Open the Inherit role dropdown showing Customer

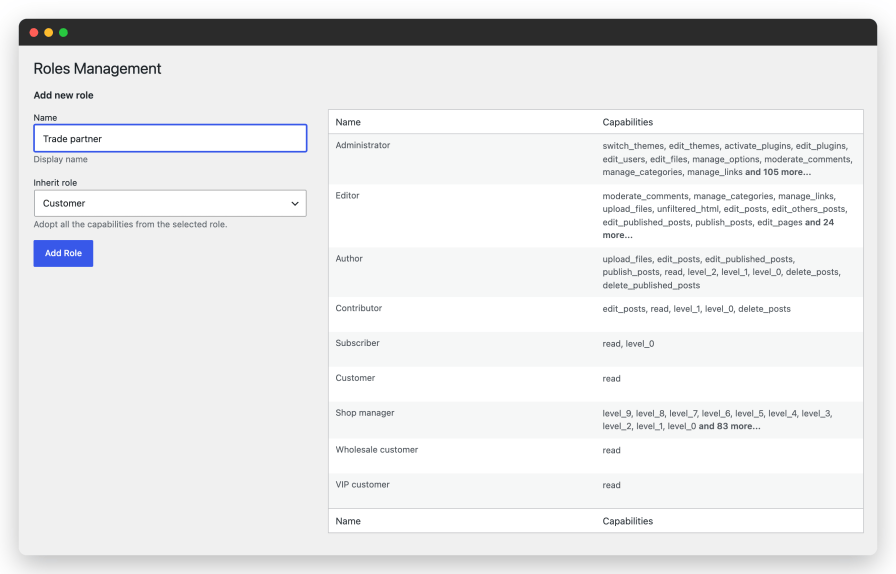(x=170, y=204)
